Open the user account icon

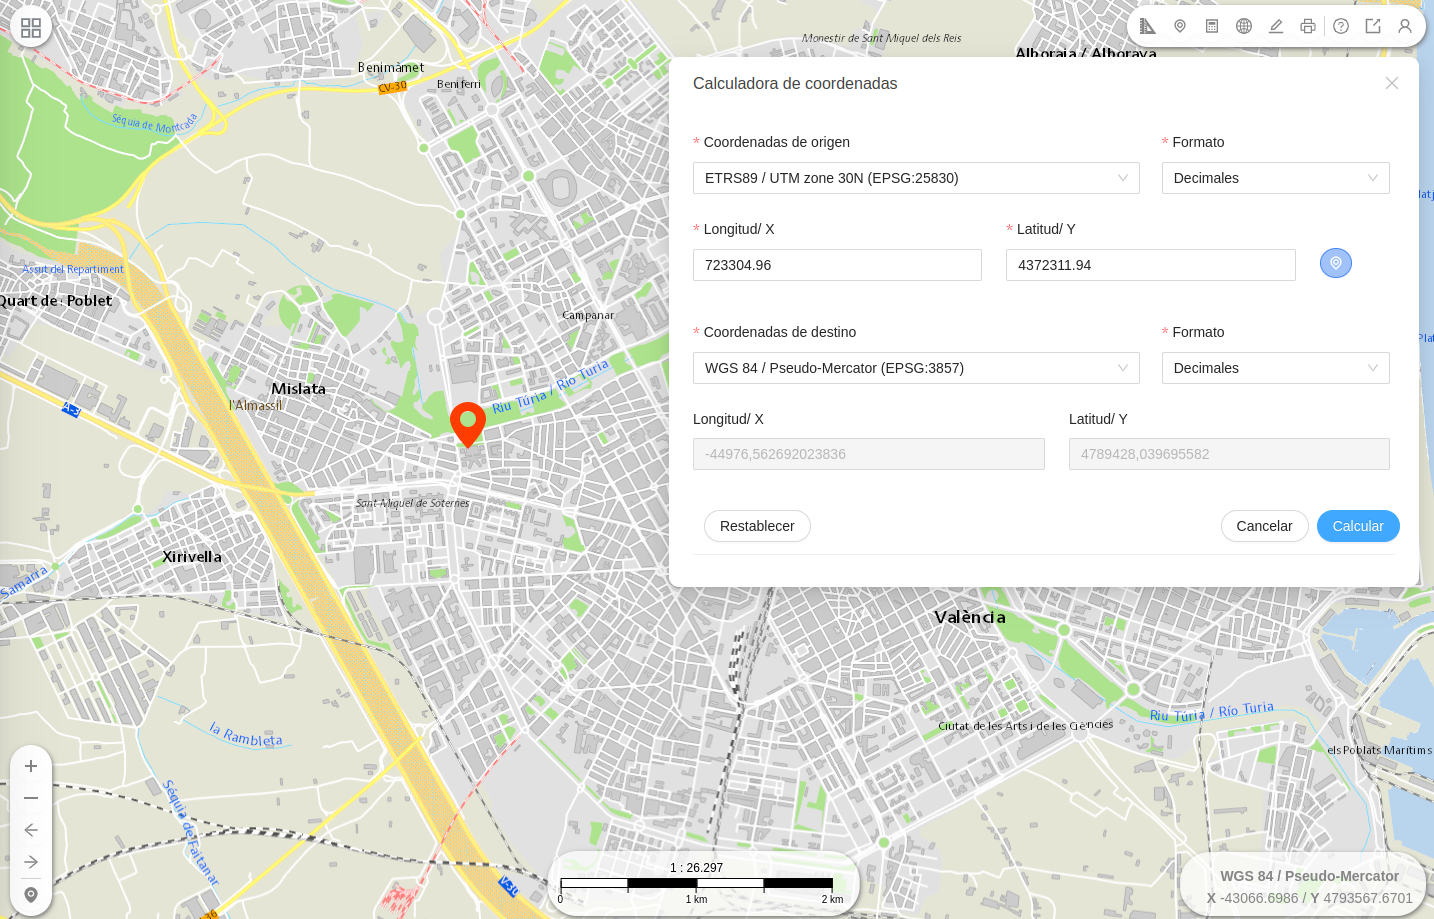tap(1405, 26)
